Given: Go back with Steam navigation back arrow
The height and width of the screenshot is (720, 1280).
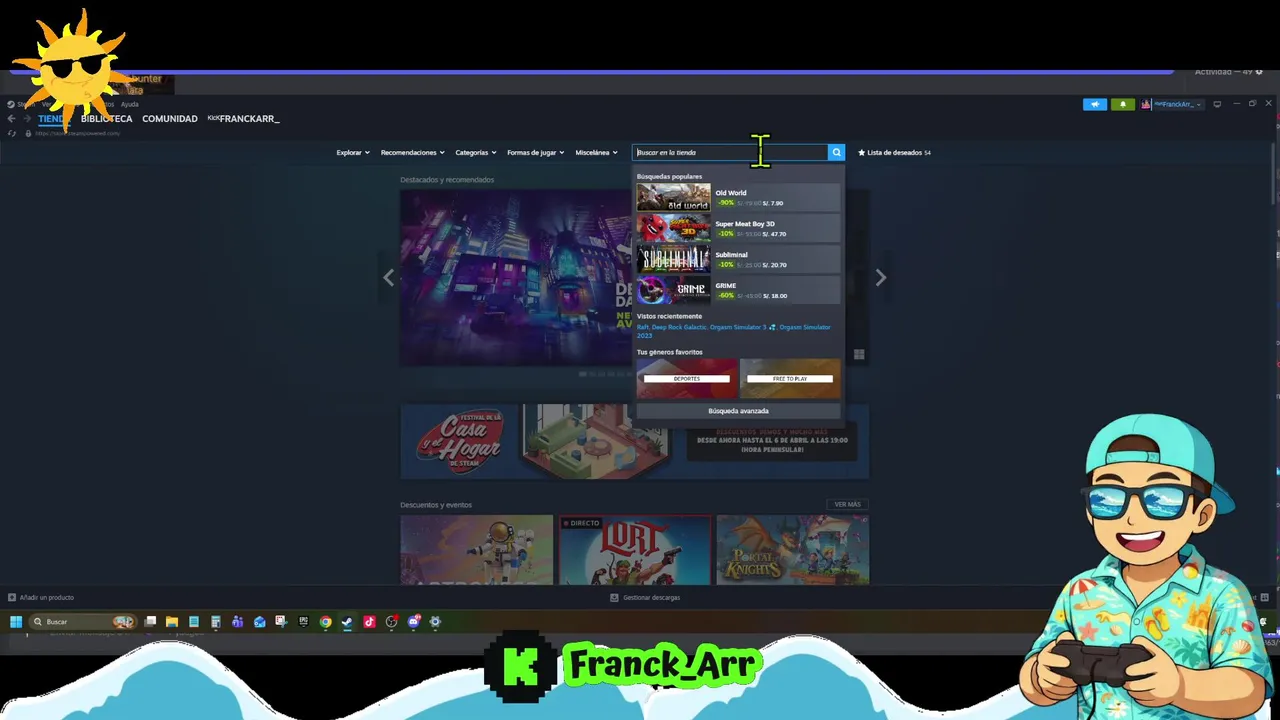Looking at the screenshot, I should coord(11,119).
